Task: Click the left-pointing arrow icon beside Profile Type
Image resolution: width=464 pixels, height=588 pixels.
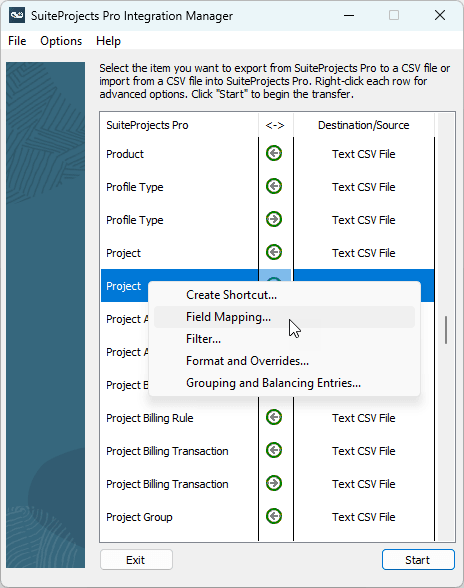Action: (274, 186)
